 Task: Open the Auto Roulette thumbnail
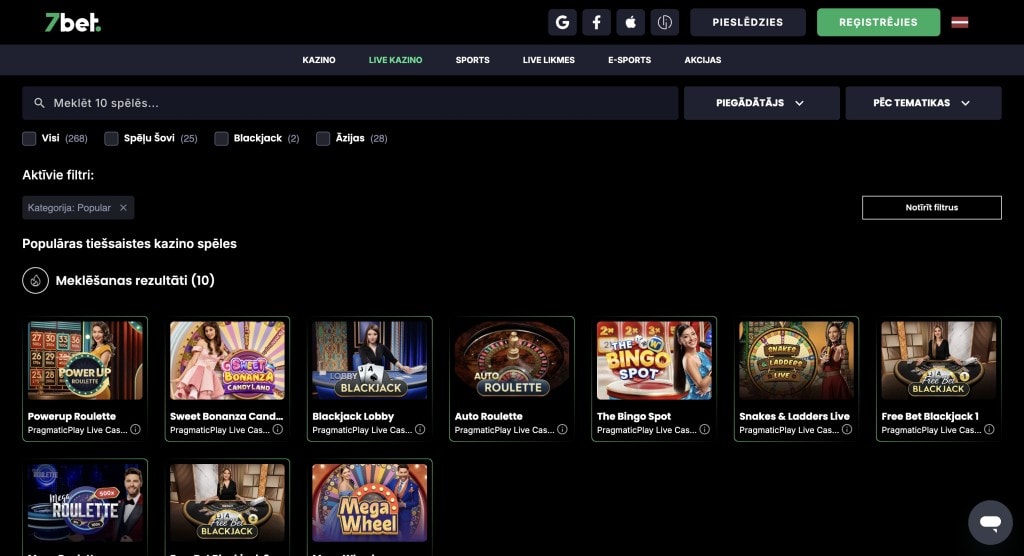coord(512,360)
